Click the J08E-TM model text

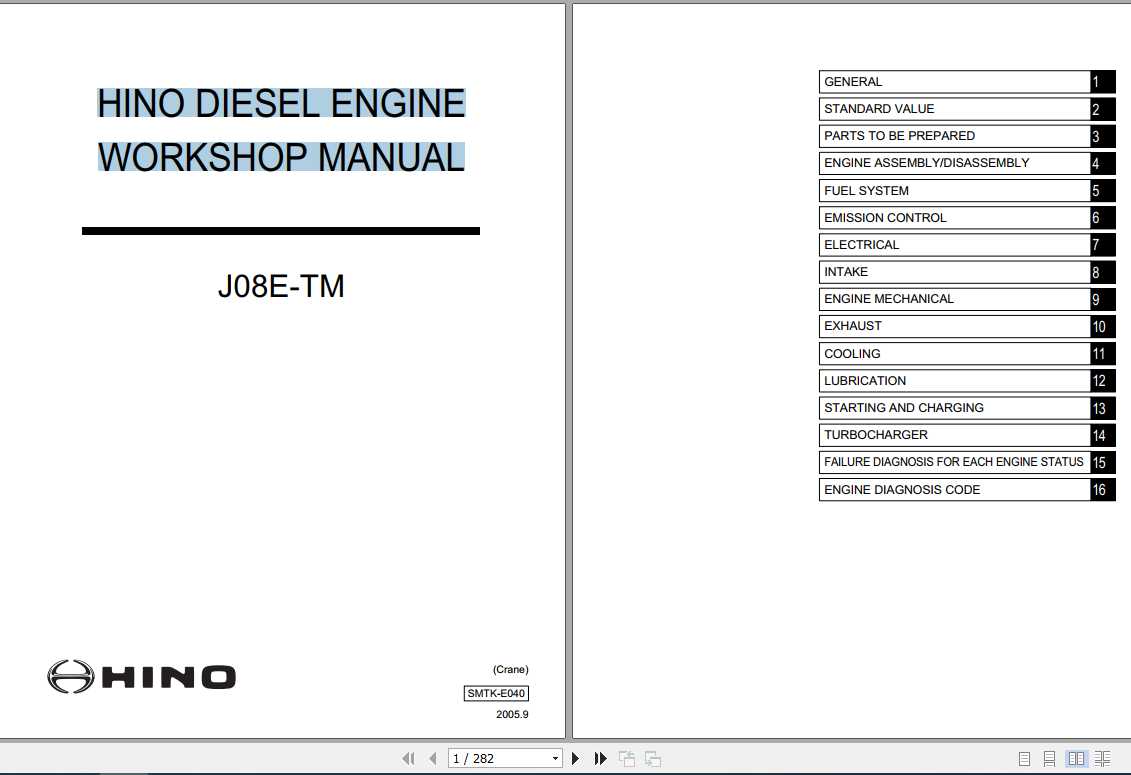coord(281,286)
